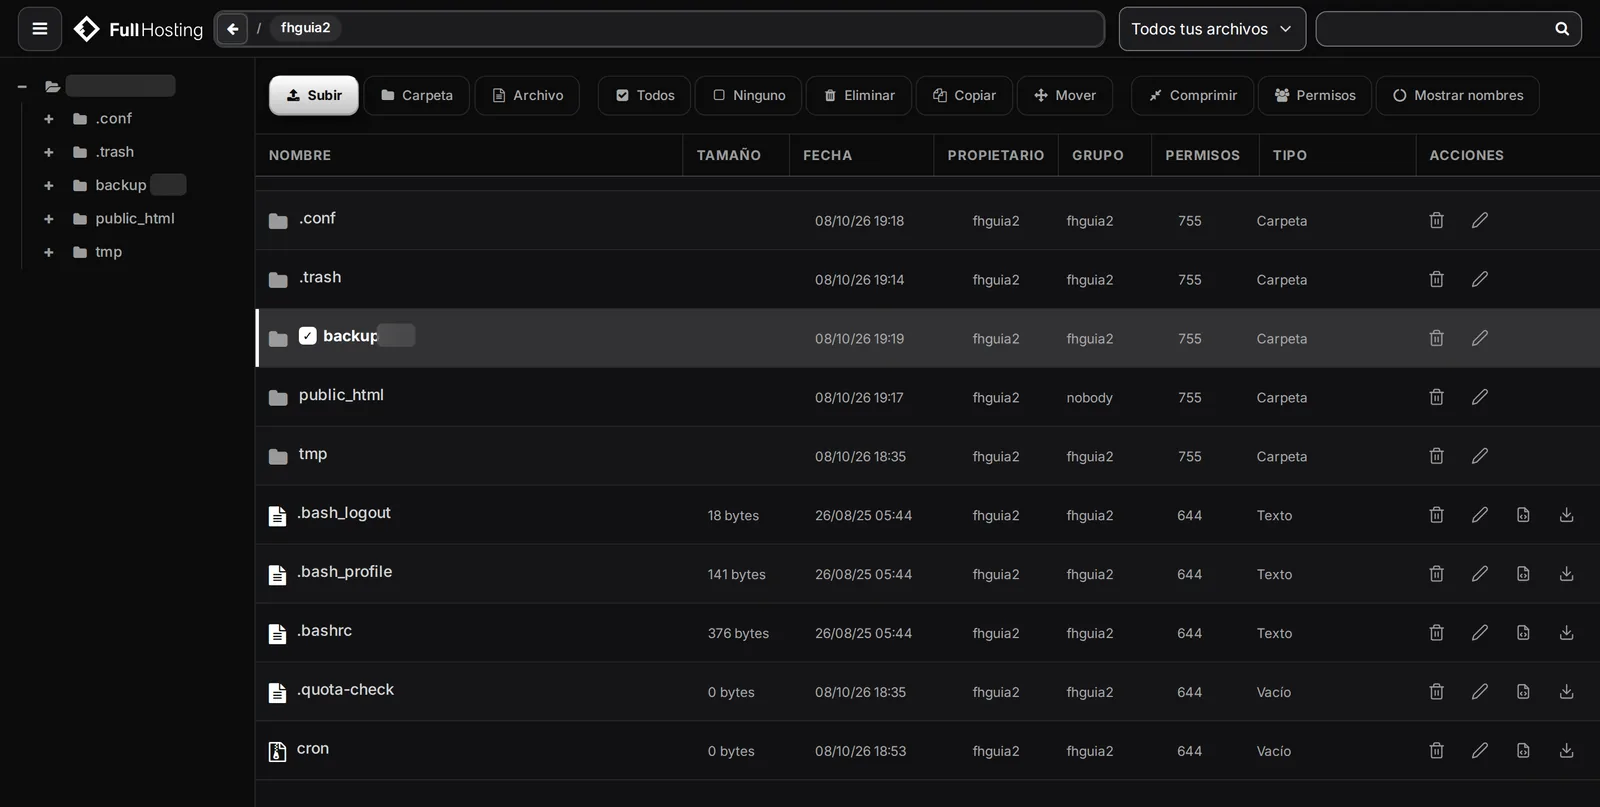
Task: Click the Mover toolbar button
Action: pyautogui.click(x=1064, y=96)
